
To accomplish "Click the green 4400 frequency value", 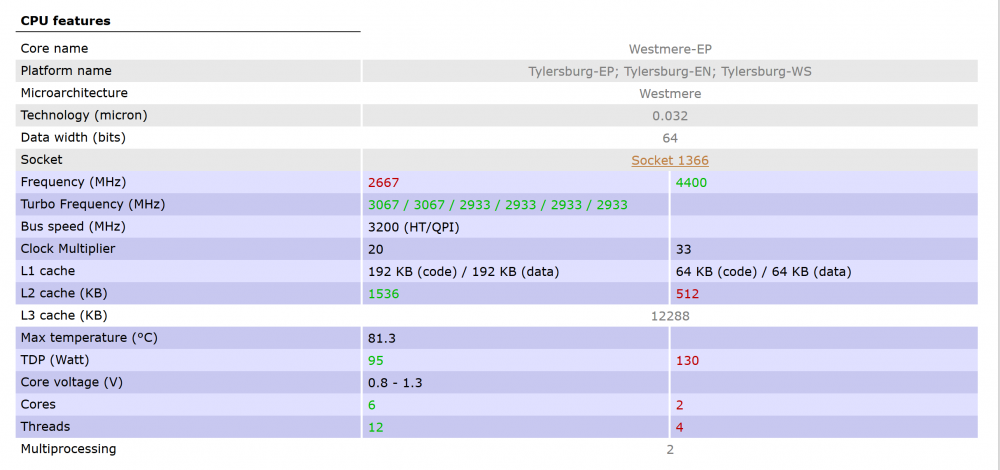I will 691,182.
